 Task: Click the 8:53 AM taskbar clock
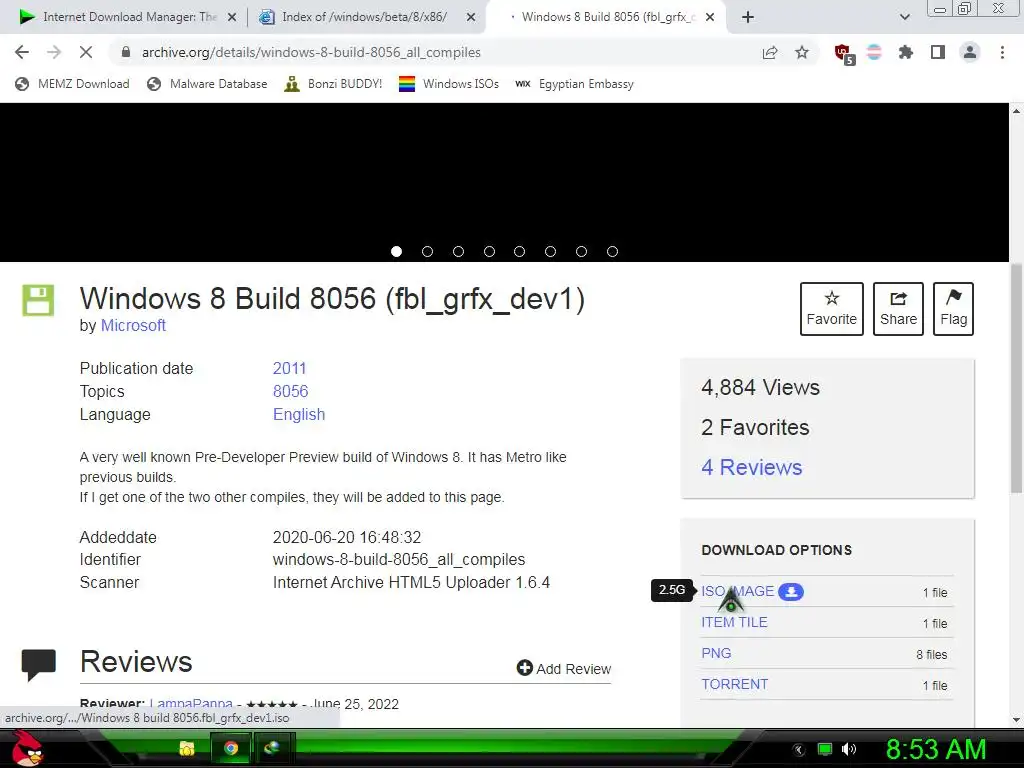coord(936,749)
